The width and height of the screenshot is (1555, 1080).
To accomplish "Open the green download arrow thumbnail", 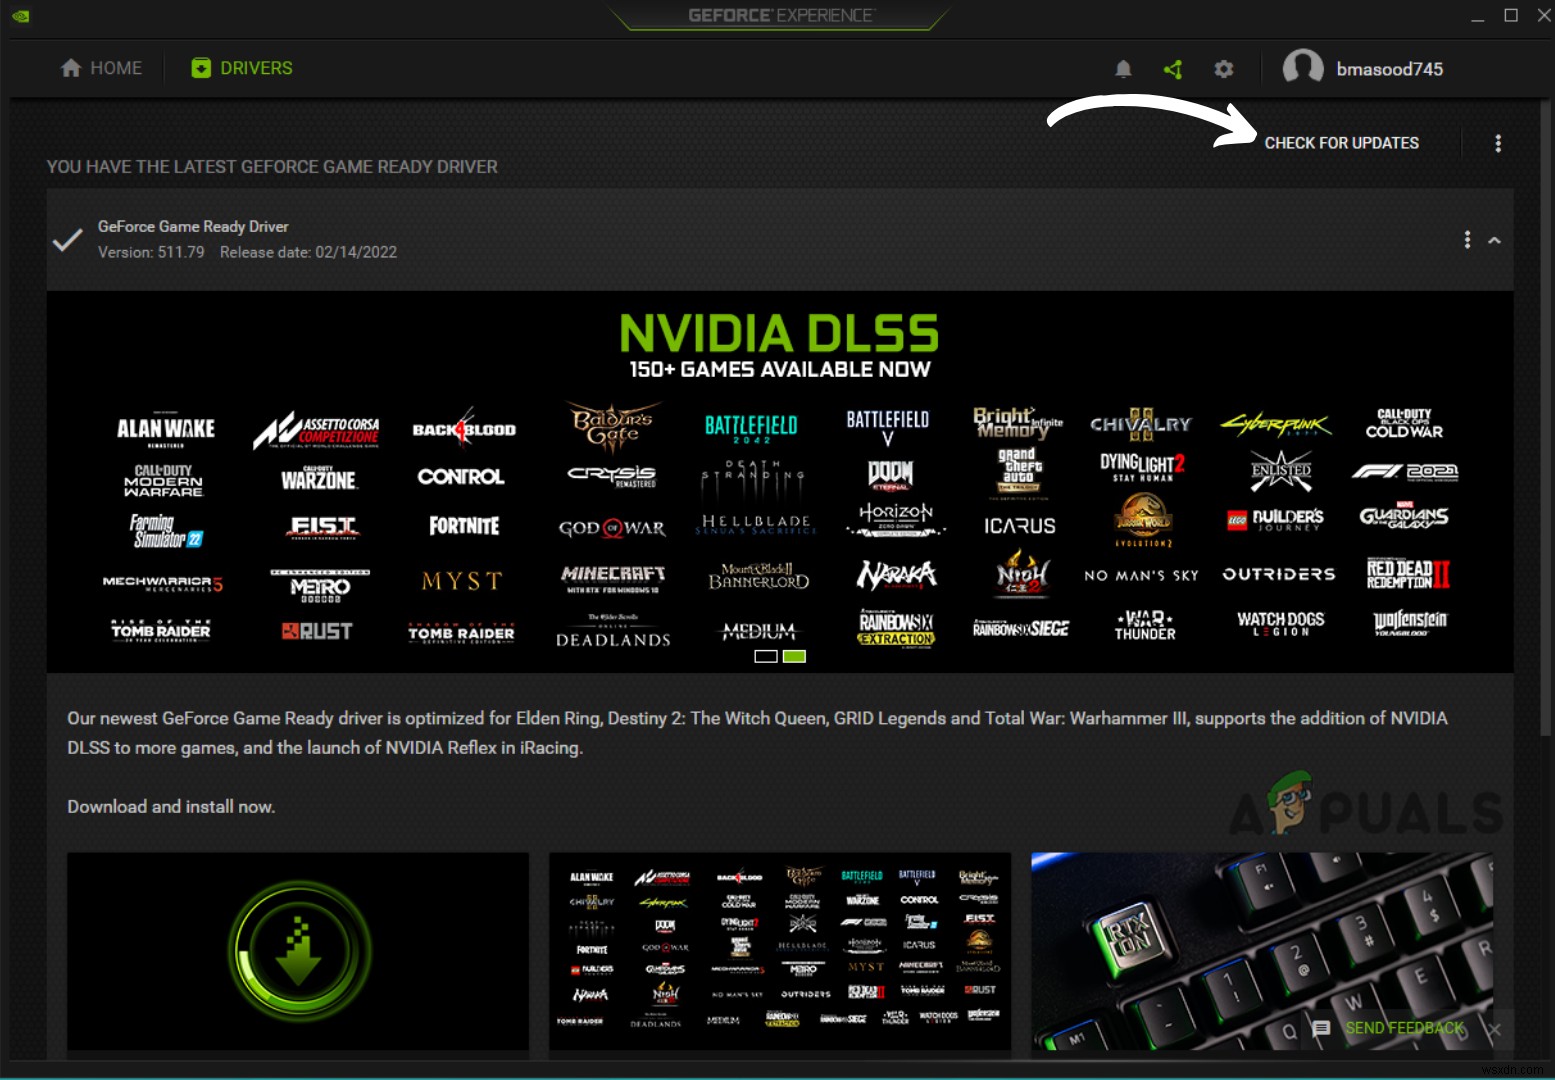I will pos(298,951).
